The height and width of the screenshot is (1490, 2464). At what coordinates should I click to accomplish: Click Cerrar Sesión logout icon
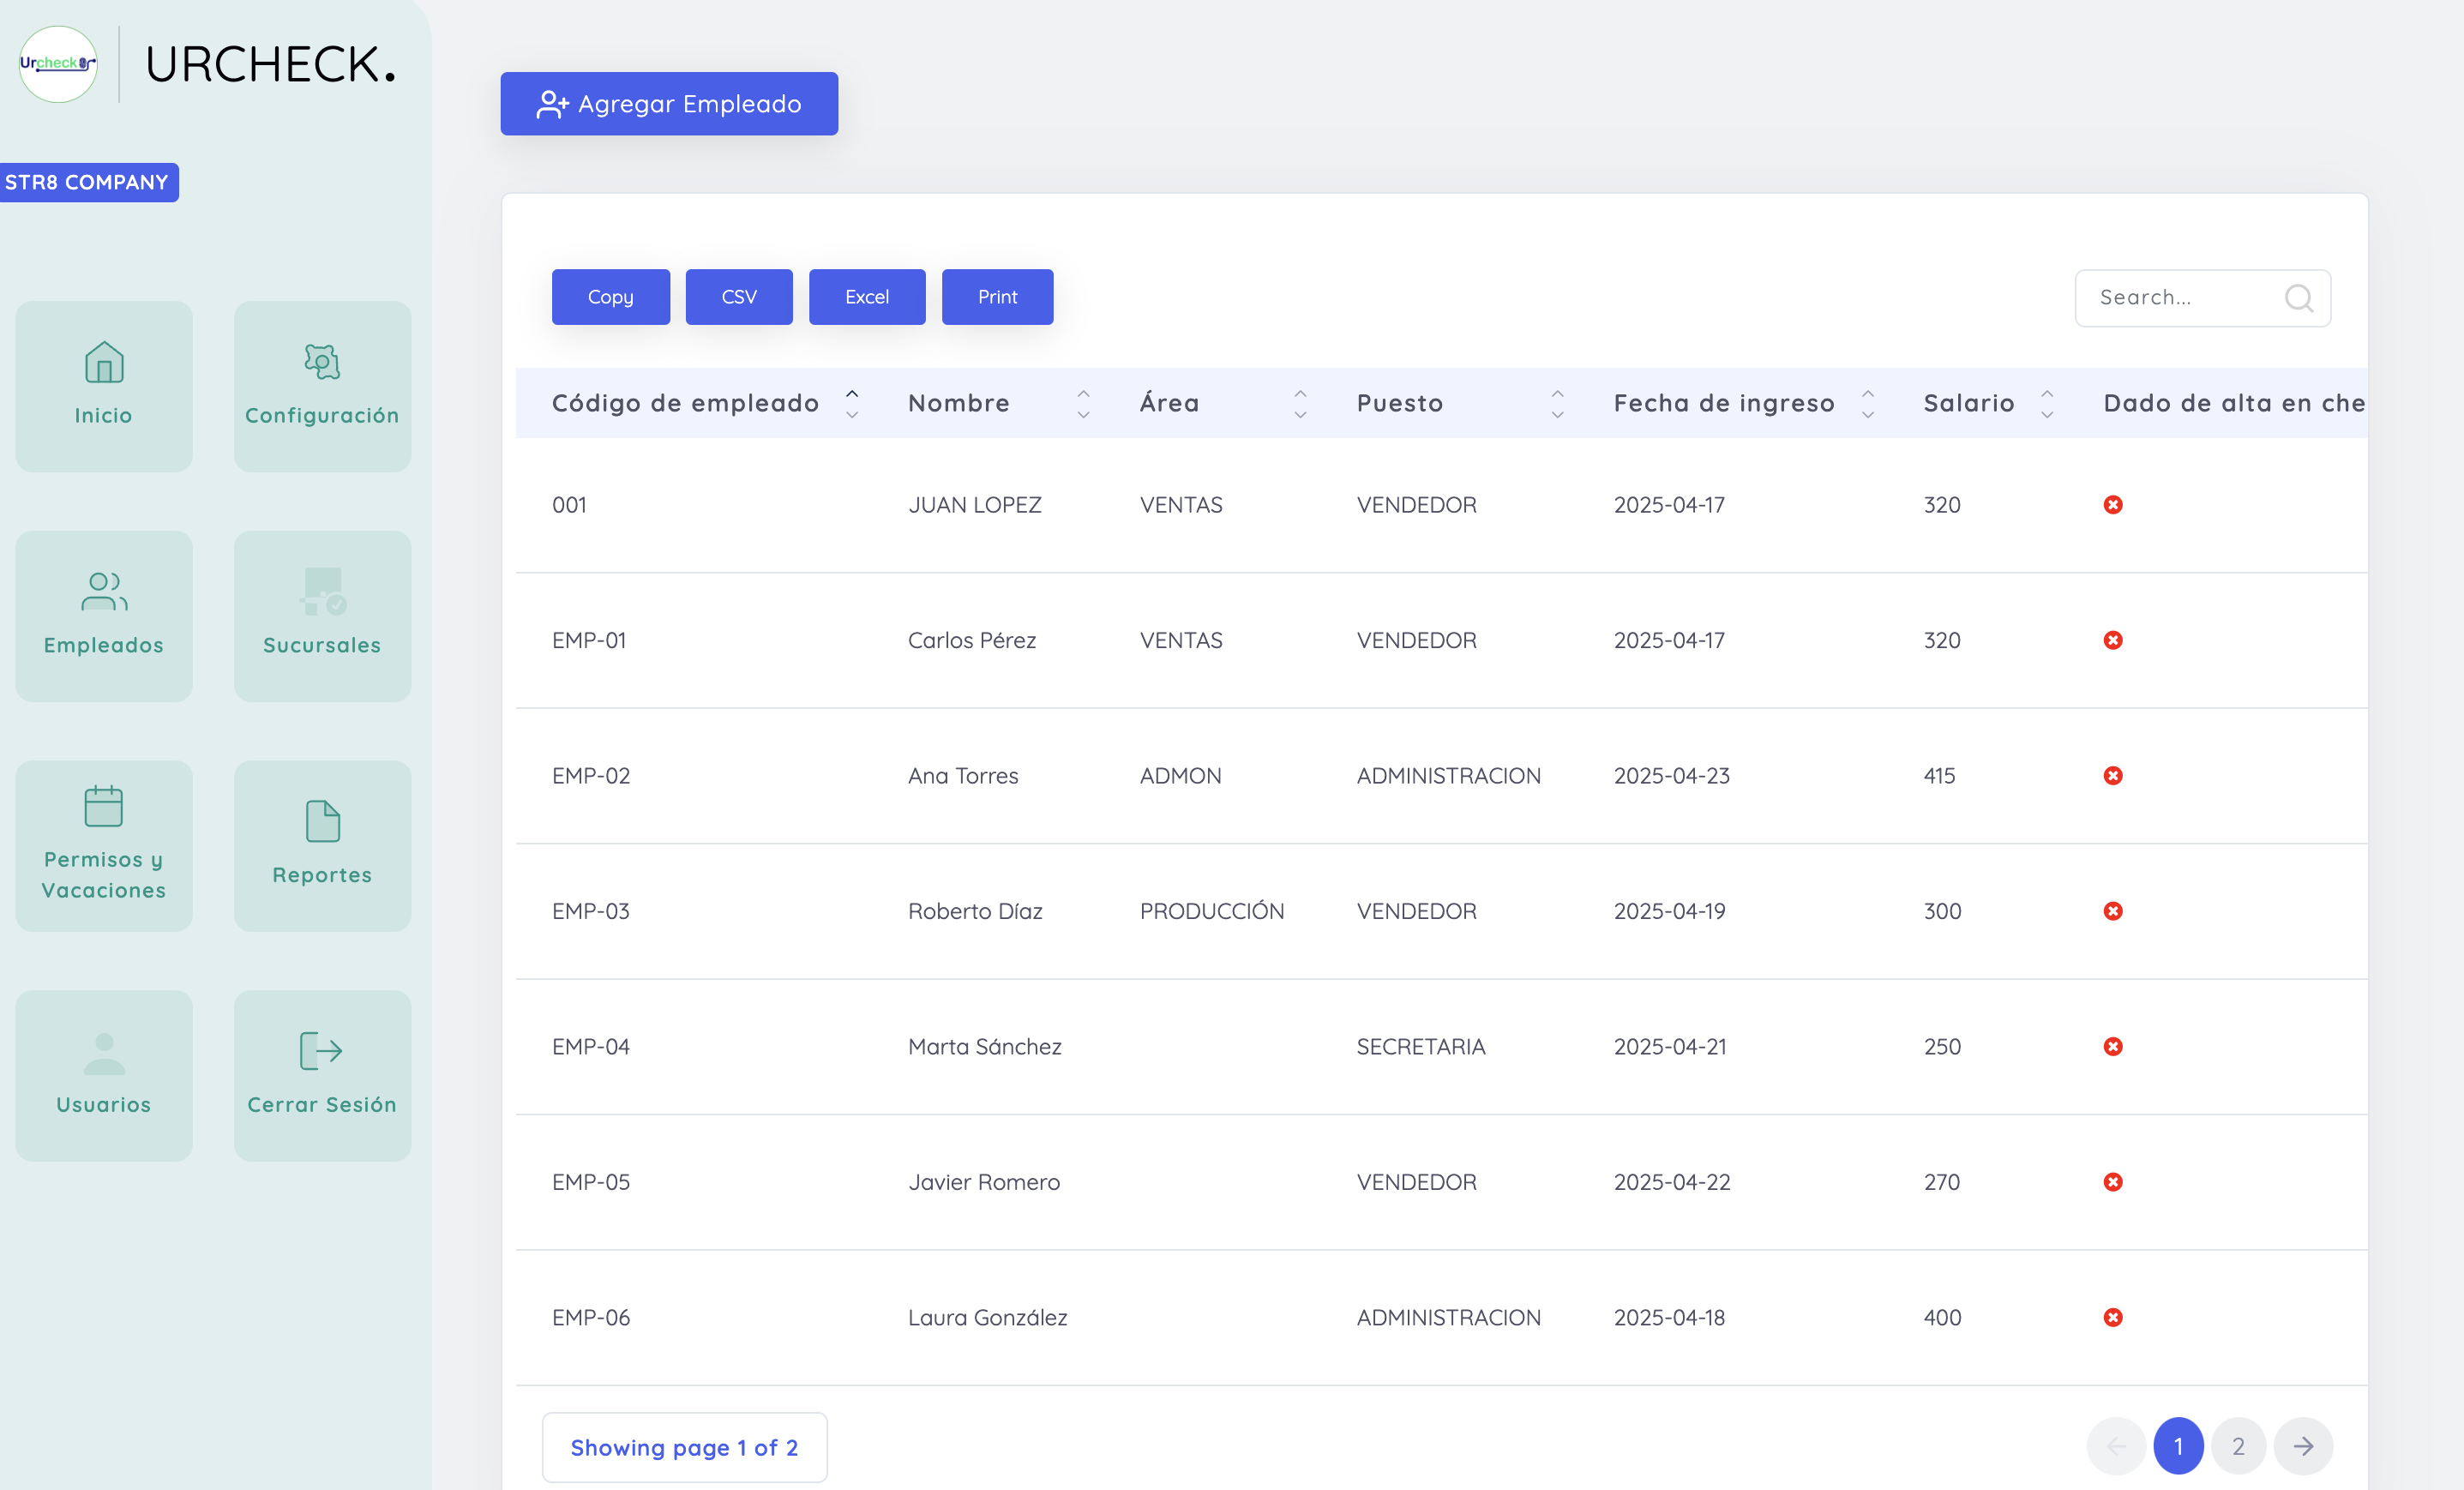click(322, 1051)
